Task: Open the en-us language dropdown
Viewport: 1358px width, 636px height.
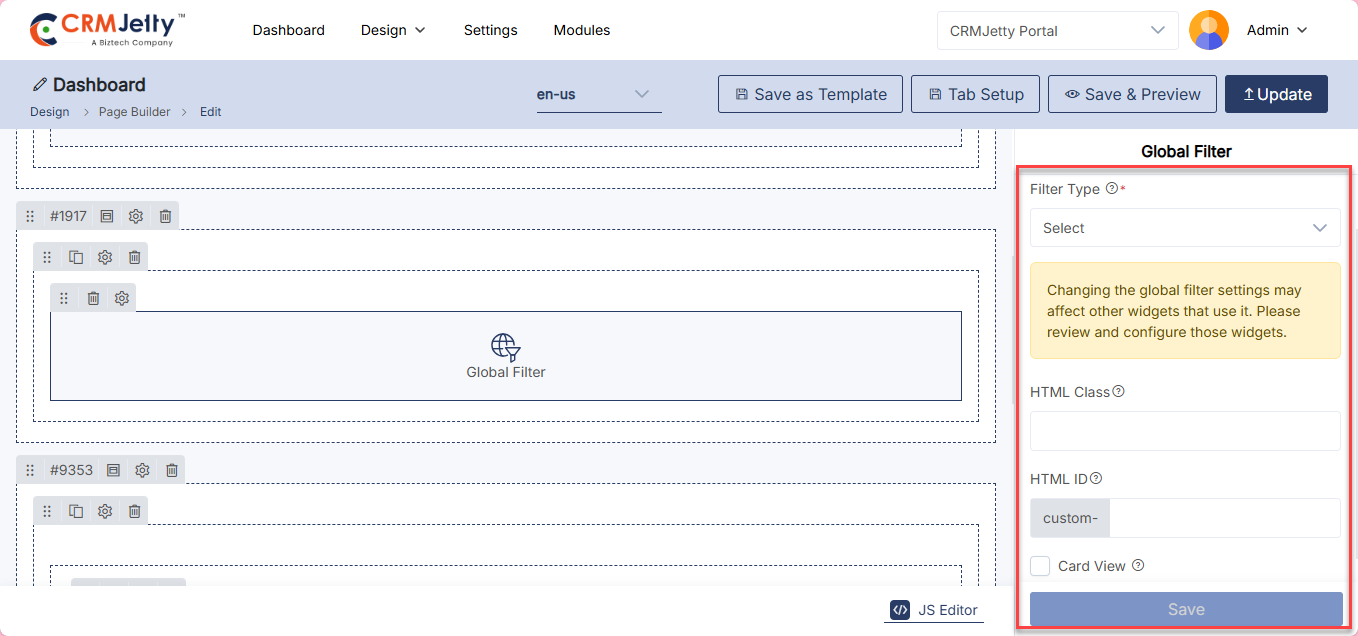Action: [598, 95]
